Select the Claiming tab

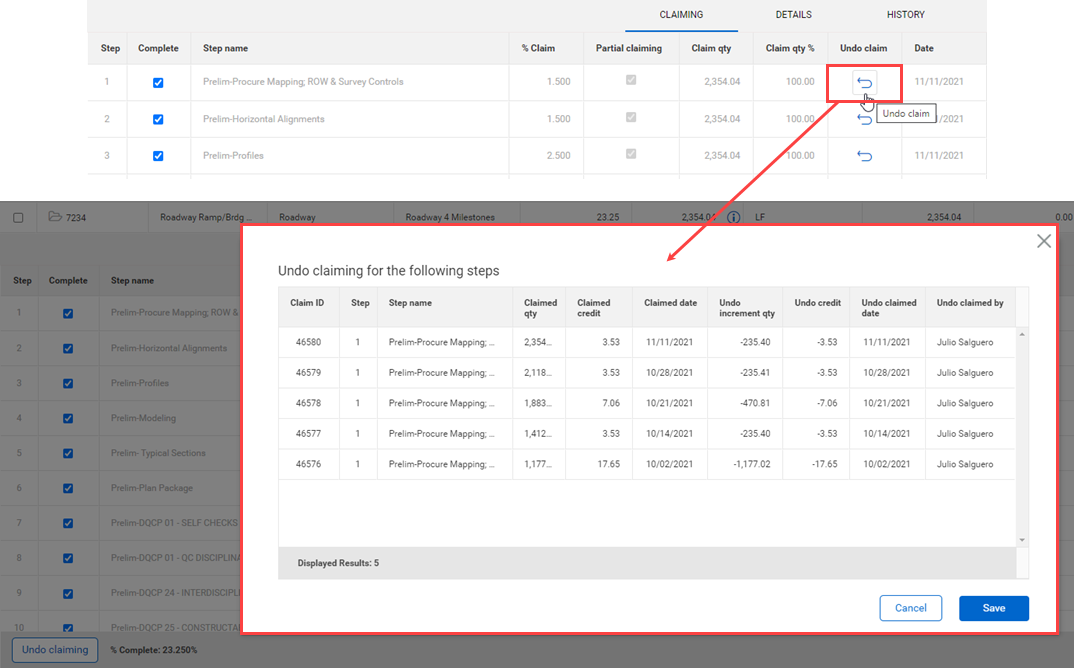pyautogui.click(x=681, y=15)
